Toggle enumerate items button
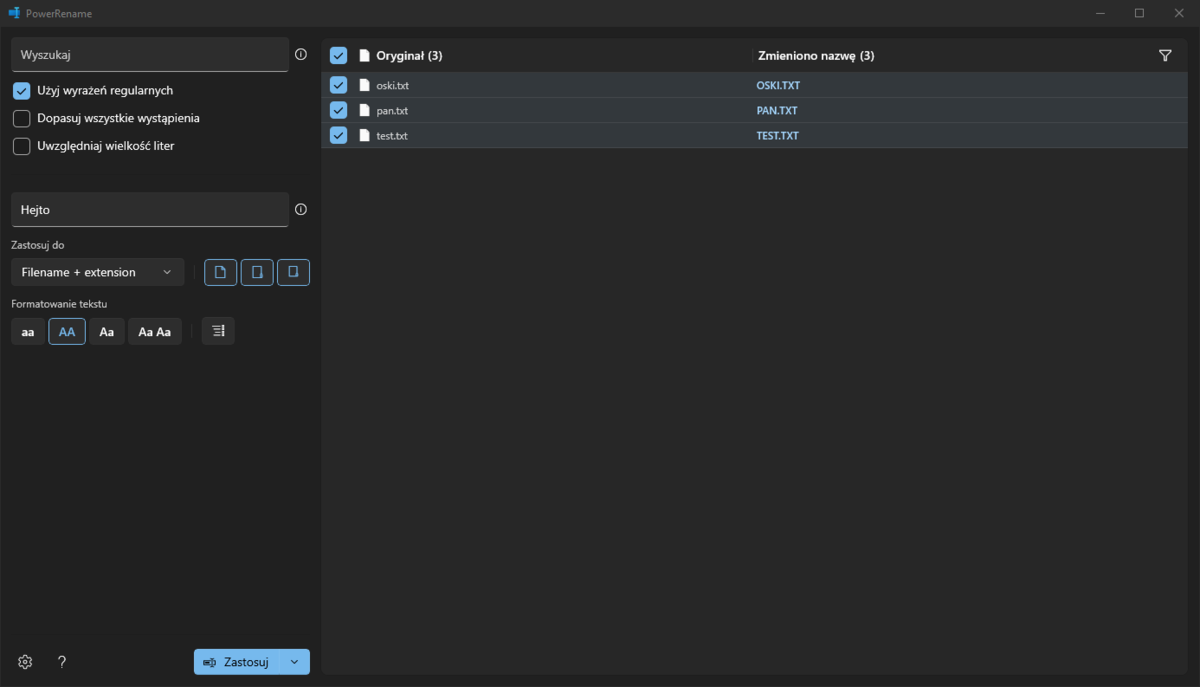 218,332
